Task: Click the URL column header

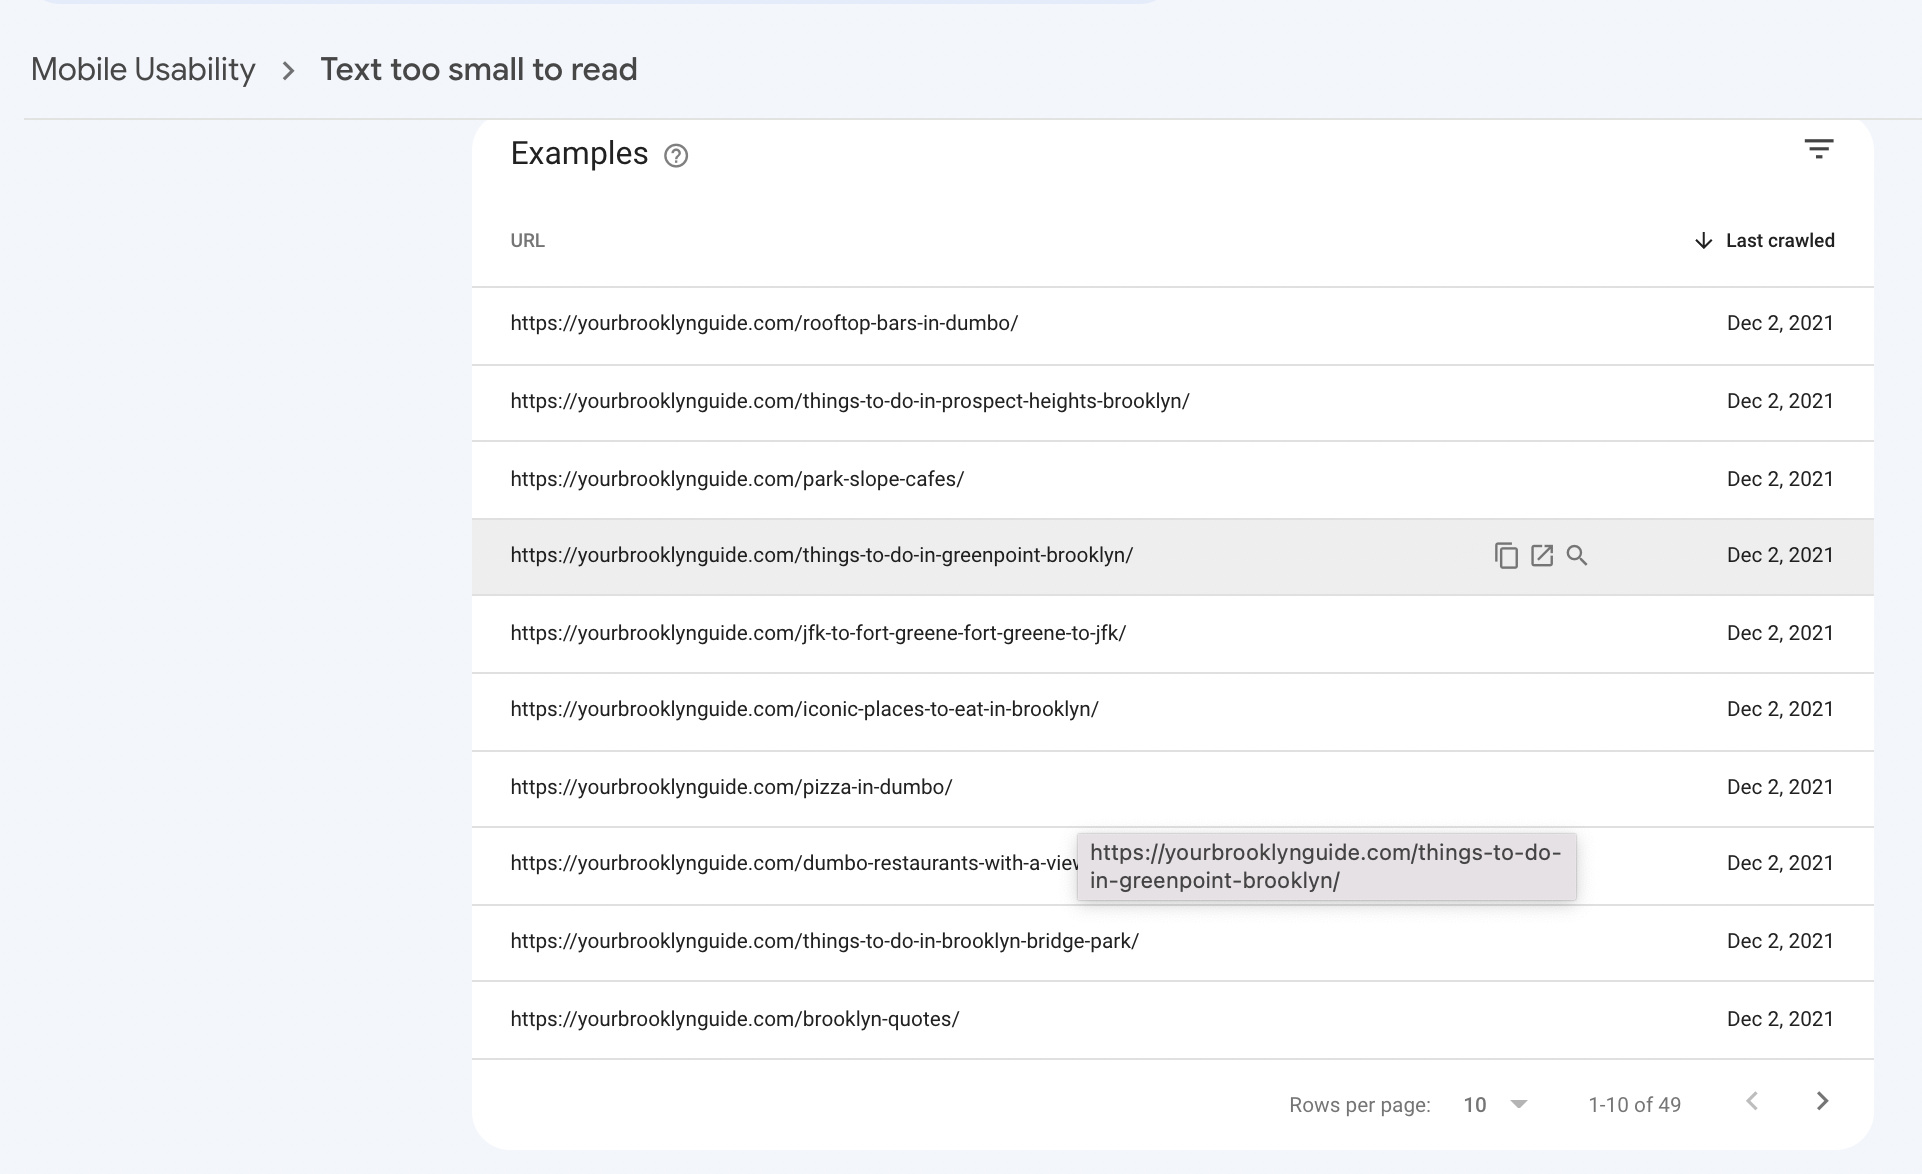Action: [527, 241]
